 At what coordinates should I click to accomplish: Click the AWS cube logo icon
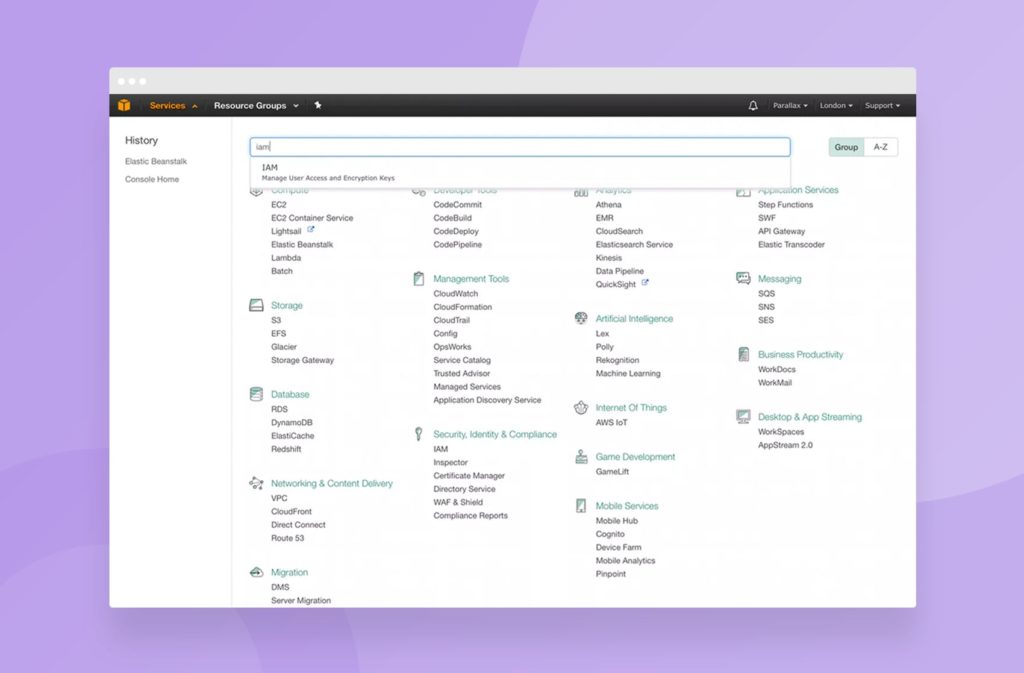tap(124, 105)
